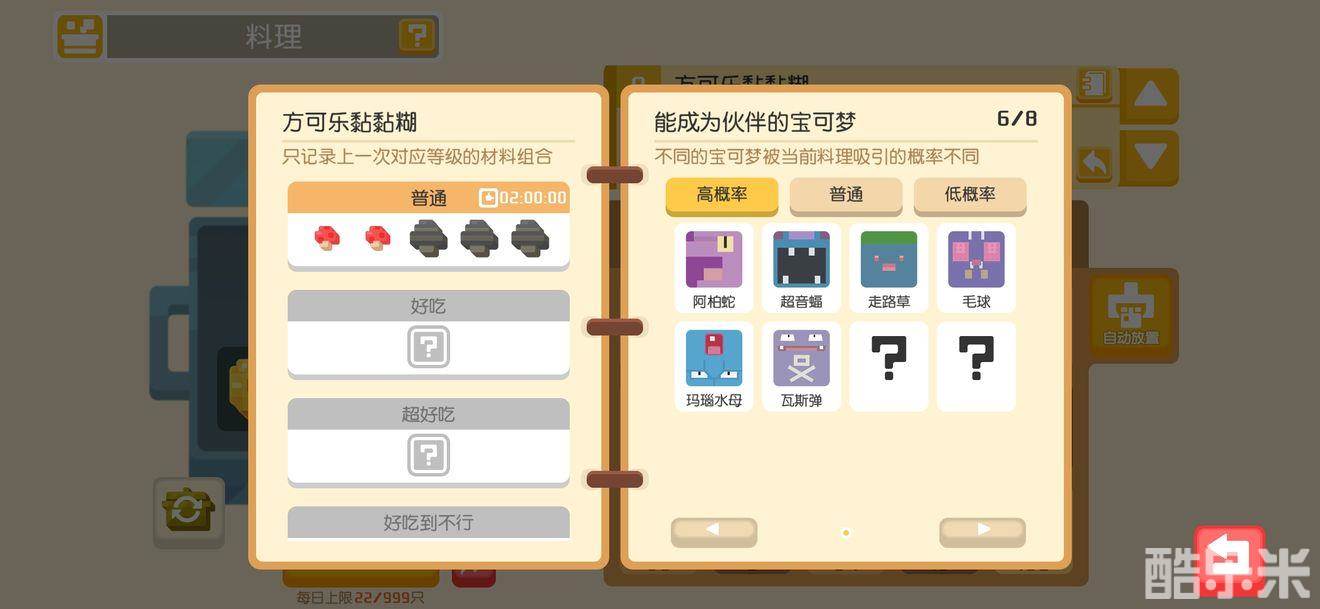Select the 走路草 Pokémon tile
1320x609 pixels.
pyautogui.click(x=889, y=268)
